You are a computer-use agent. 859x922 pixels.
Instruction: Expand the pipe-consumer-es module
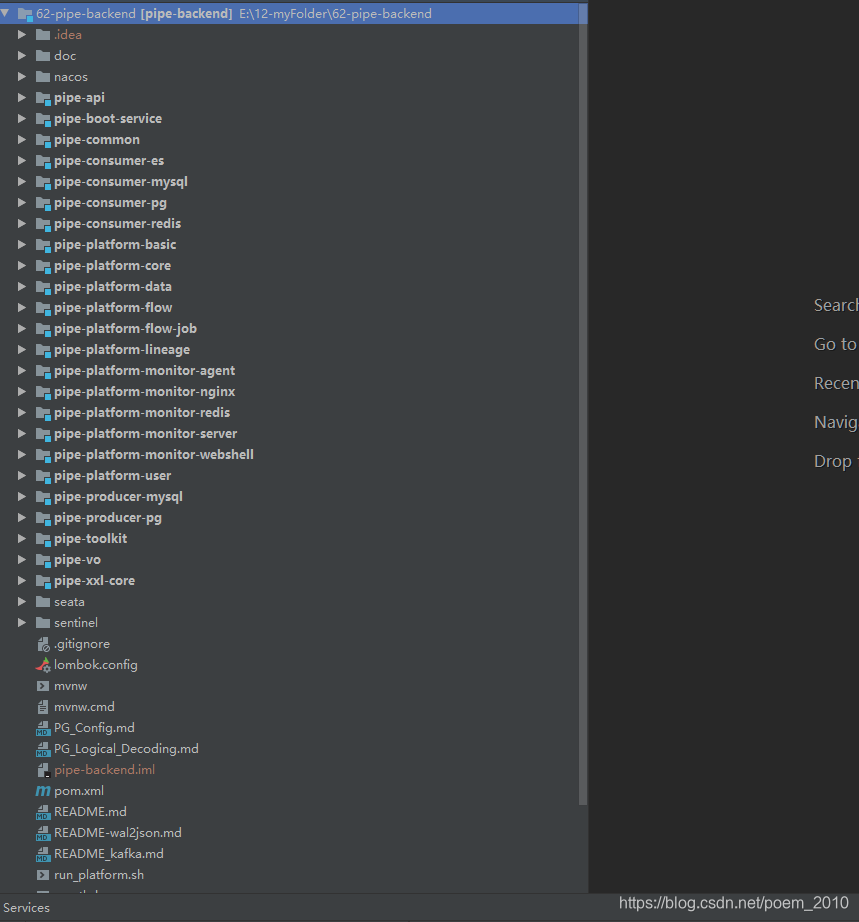(22, 161)
